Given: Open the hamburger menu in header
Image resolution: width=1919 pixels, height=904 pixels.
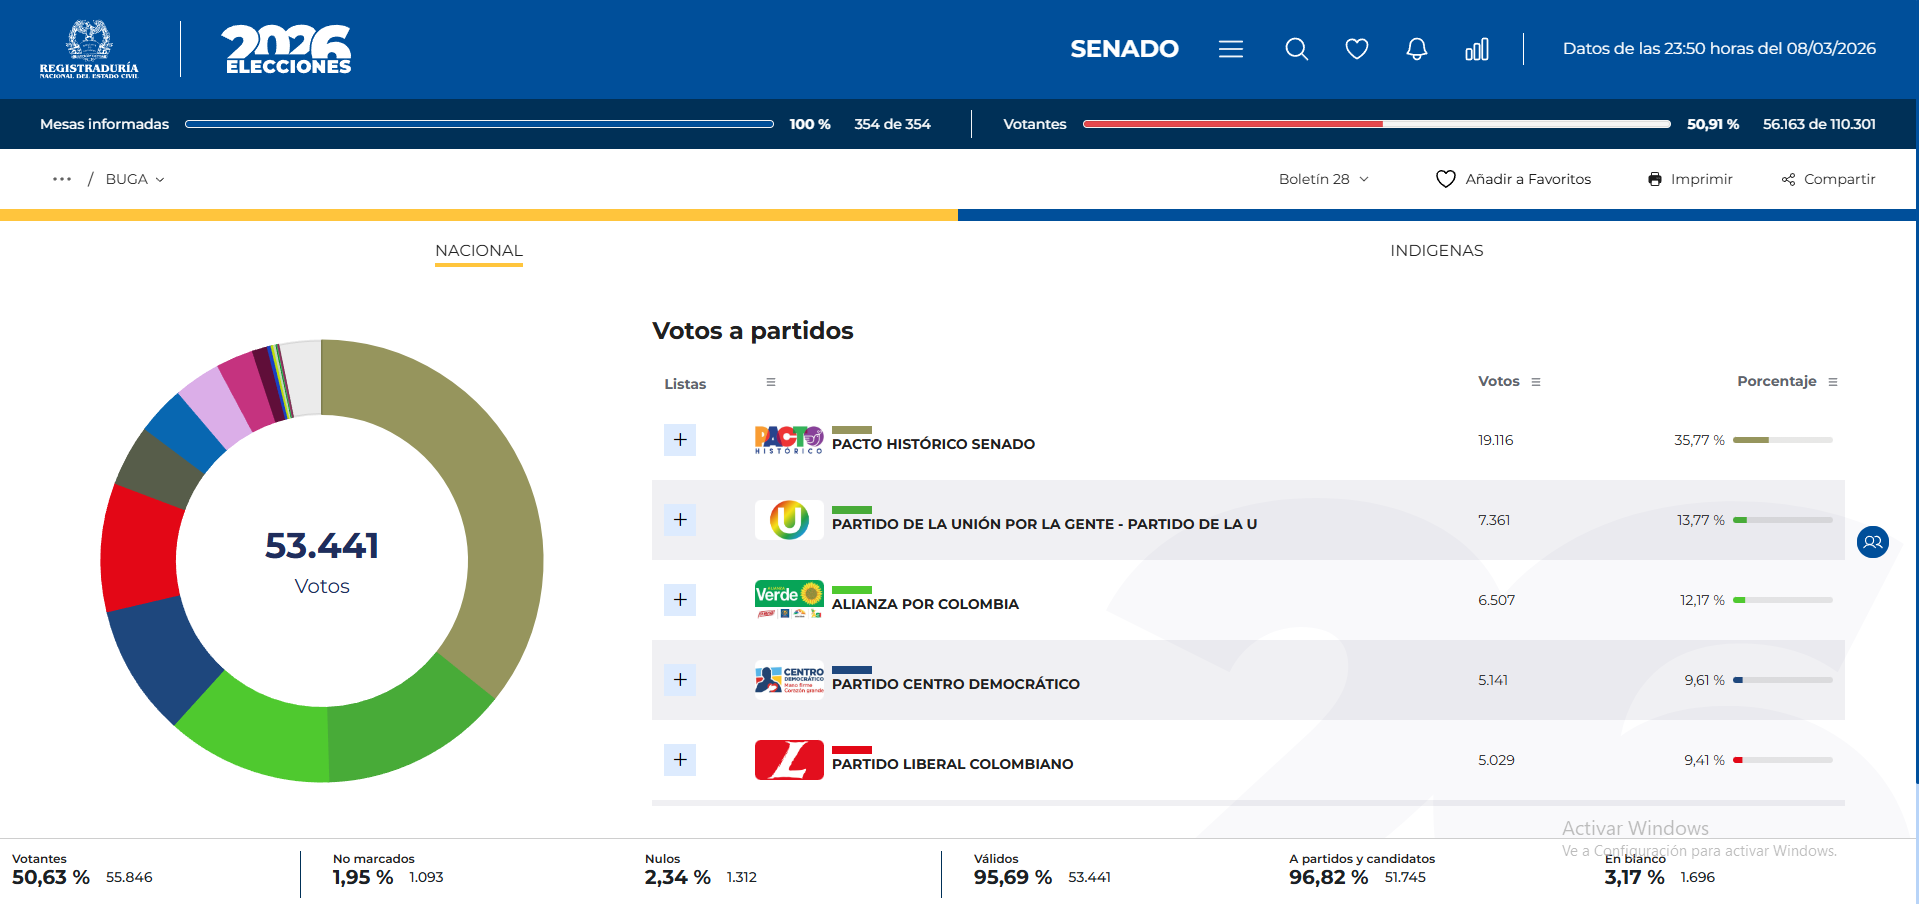Looking at the screenshot, I should coord(1230,49).
